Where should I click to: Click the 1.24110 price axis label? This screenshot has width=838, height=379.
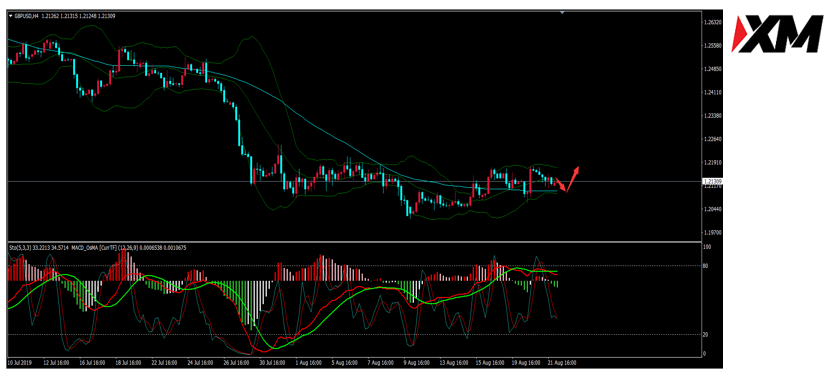pos(714,92)
